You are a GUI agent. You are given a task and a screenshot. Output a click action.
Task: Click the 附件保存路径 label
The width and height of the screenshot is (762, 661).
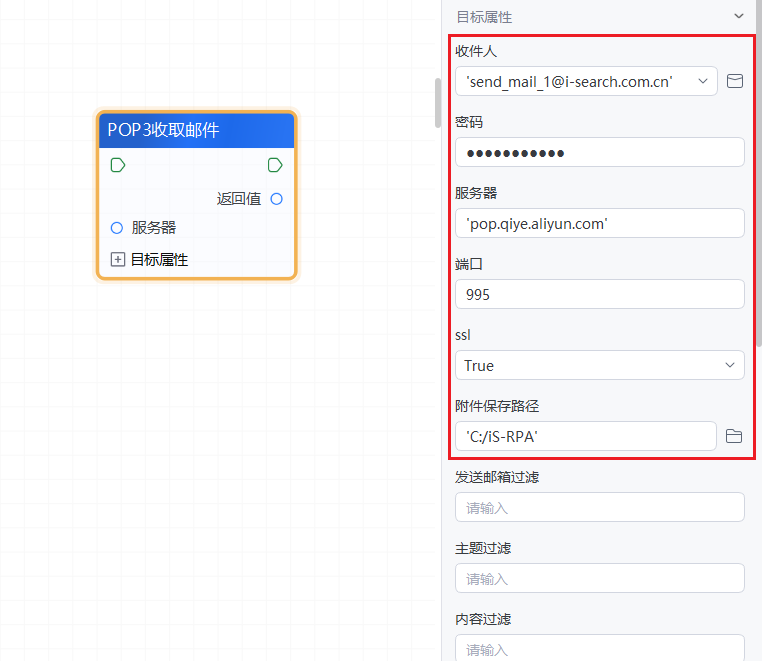click(x=497, y=406)
